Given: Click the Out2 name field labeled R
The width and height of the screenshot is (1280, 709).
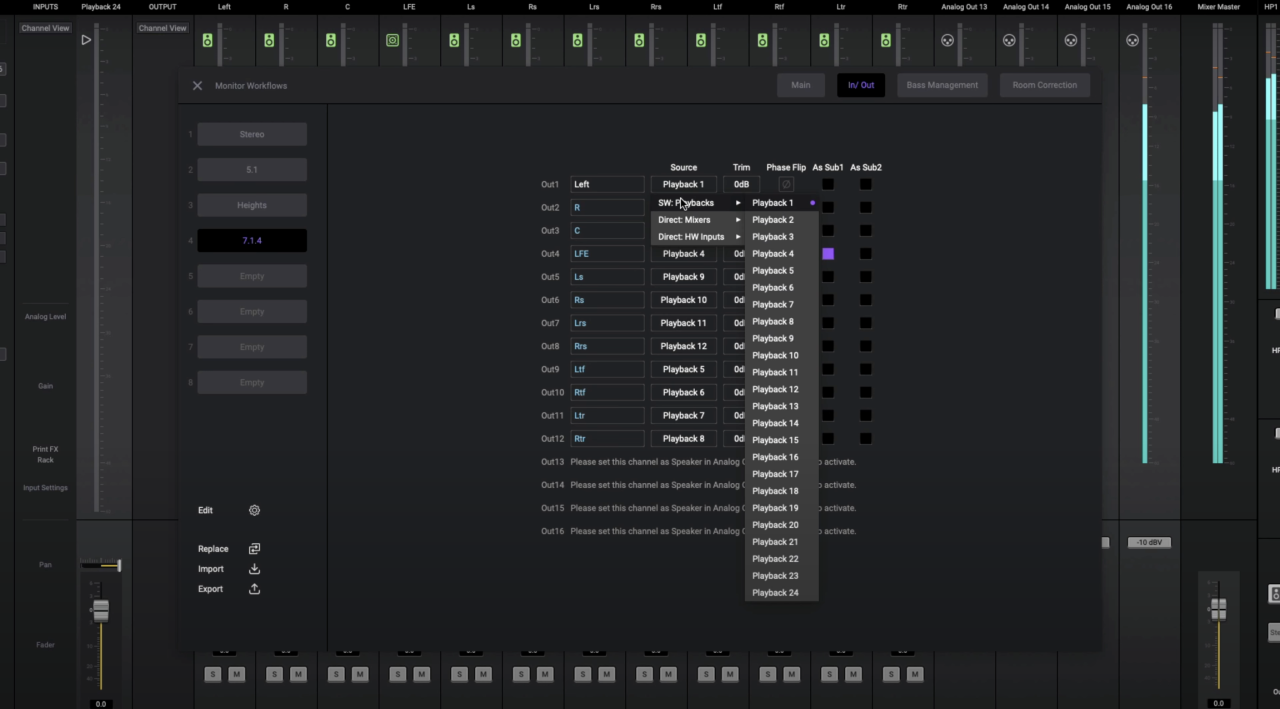Looking at the screenshot, I should (607, 208).
